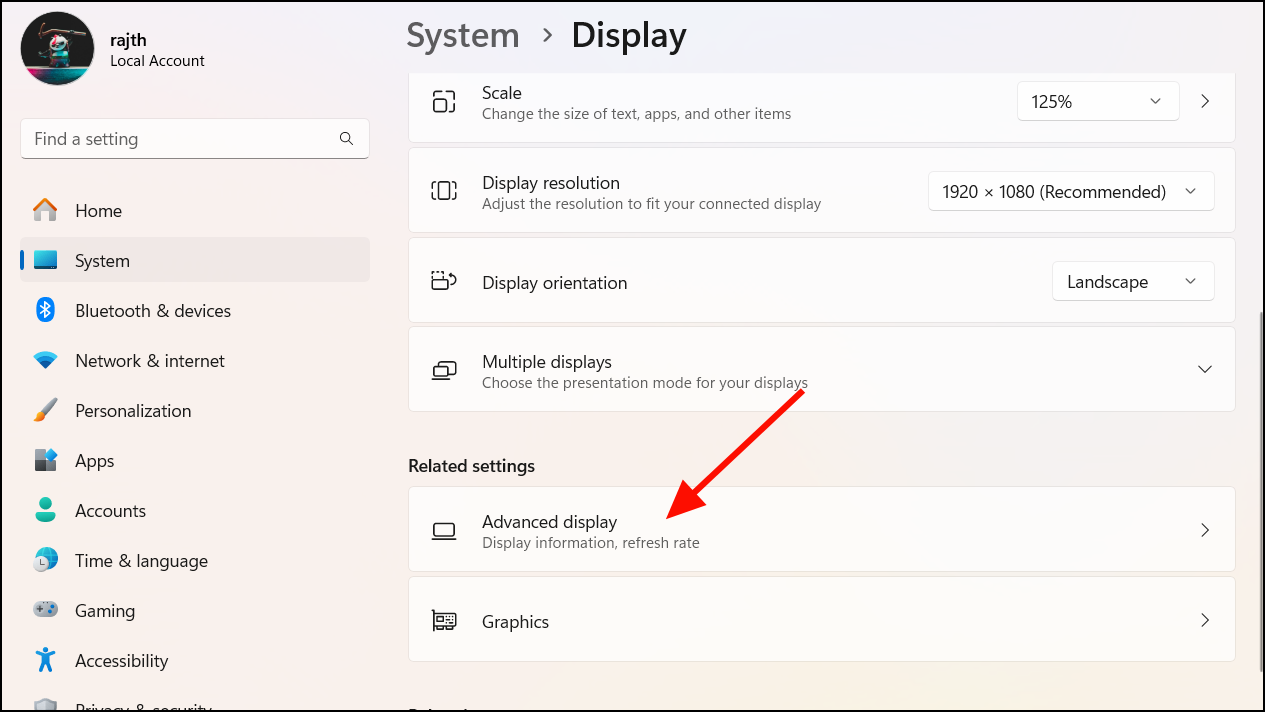This screenshot has width=1265, height=712.
Task: Click the Find a setting search box
Action: (x=195, y=139)
